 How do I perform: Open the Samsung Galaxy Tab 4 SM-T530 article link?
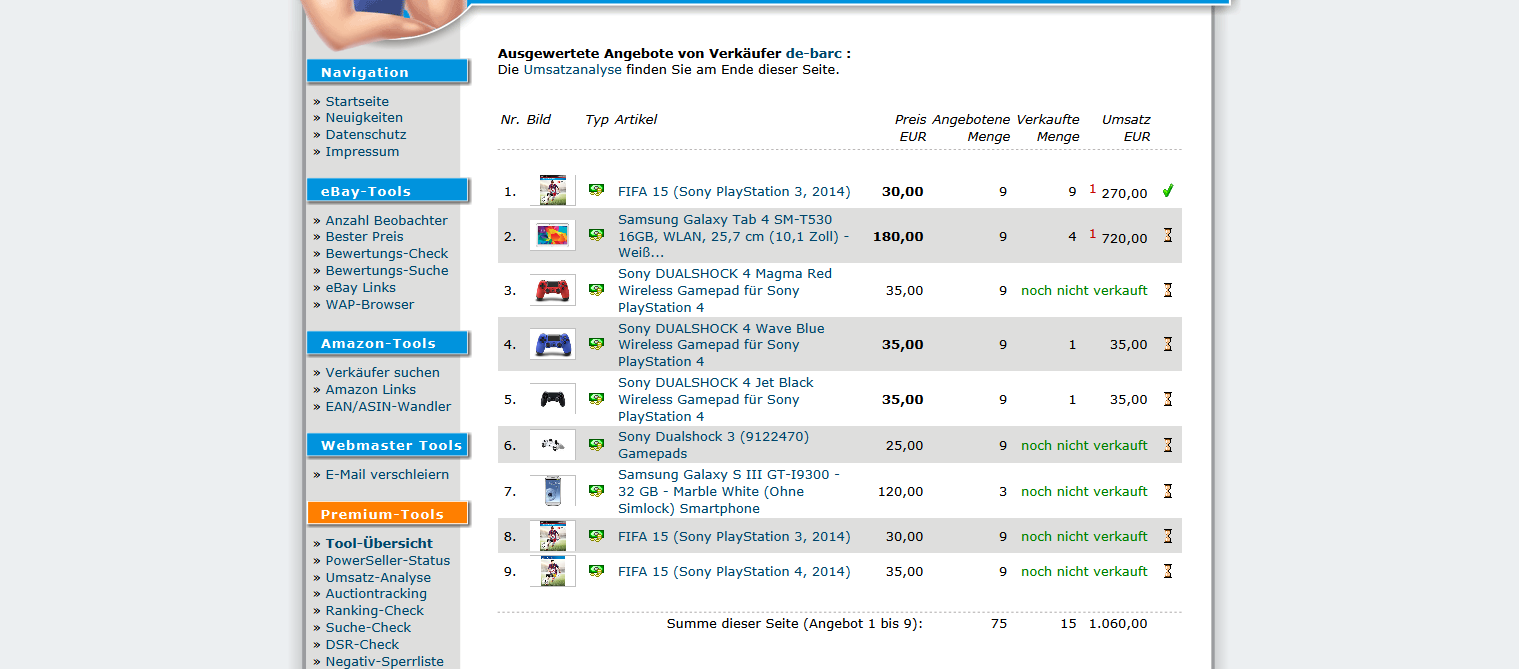point(734,236)
